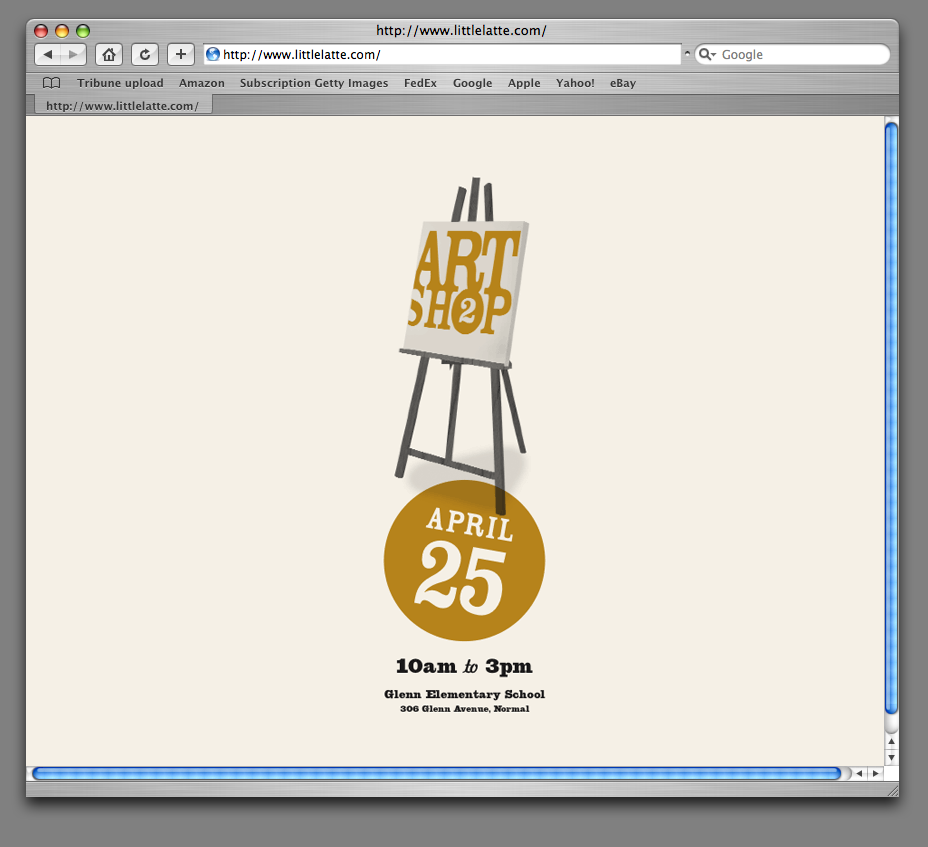The width and height of the screenshot is (928, 847).
Task: Open the eBay bookmark
Action: pos(623,83)
